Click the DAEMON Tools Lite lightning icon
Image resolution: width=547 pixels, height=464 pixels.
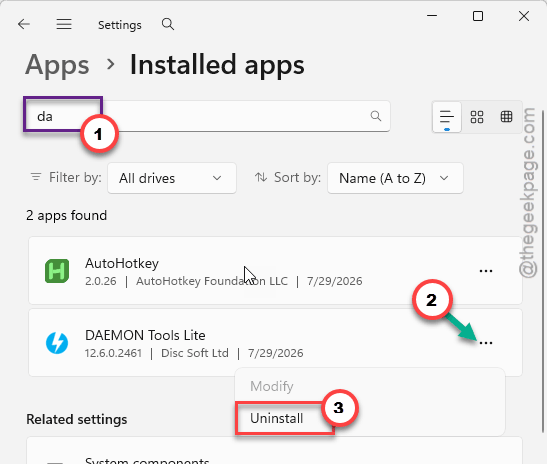click(57, 343)
